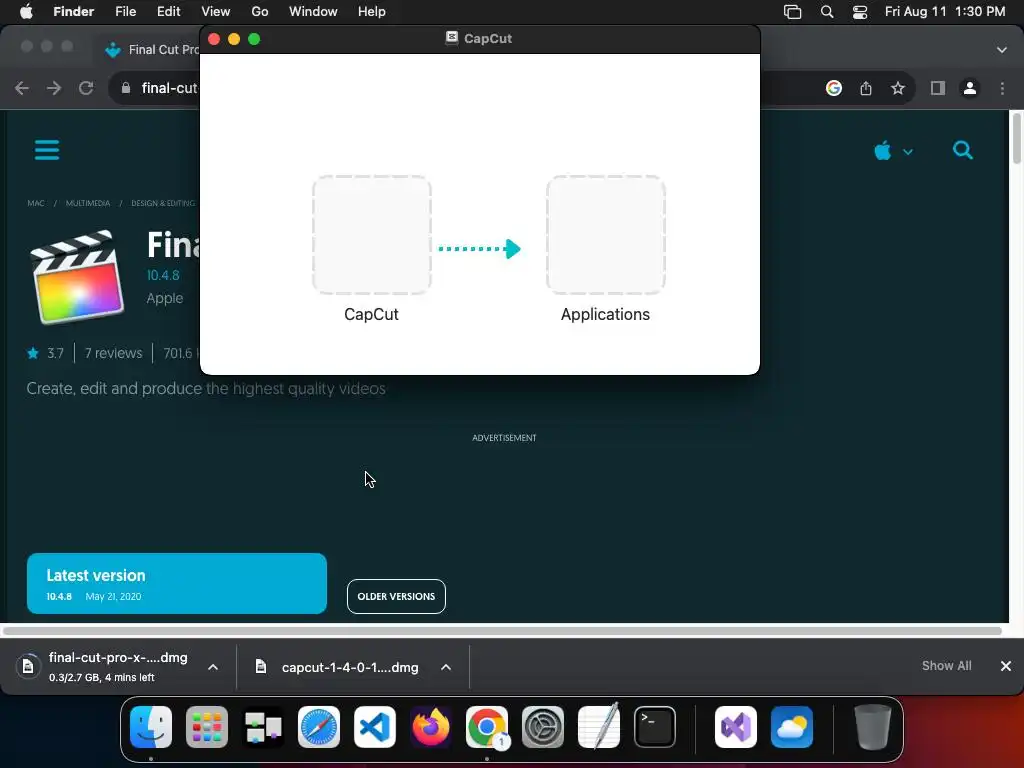The image size is (1024, 768).
Task: Open the Trash in the Dock
Action: tap(872, 727)
